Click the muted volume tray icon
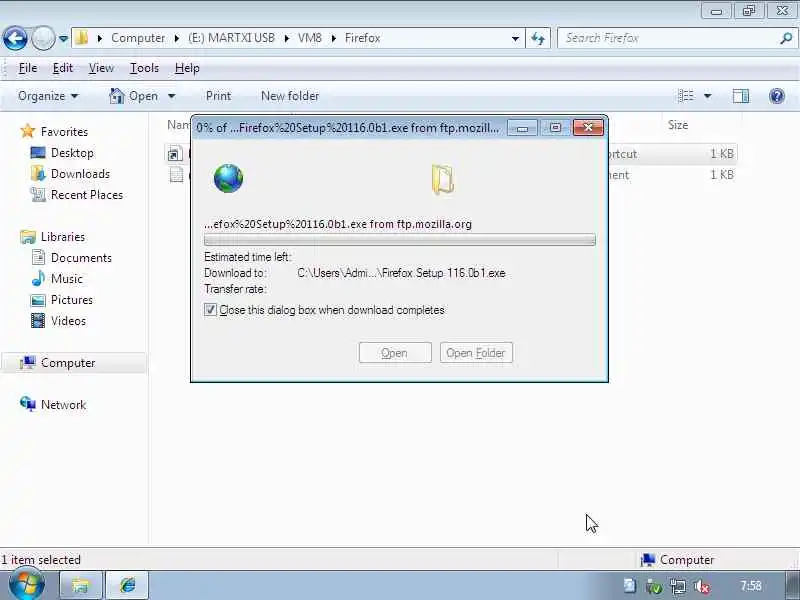 click(x=703, y=586)
